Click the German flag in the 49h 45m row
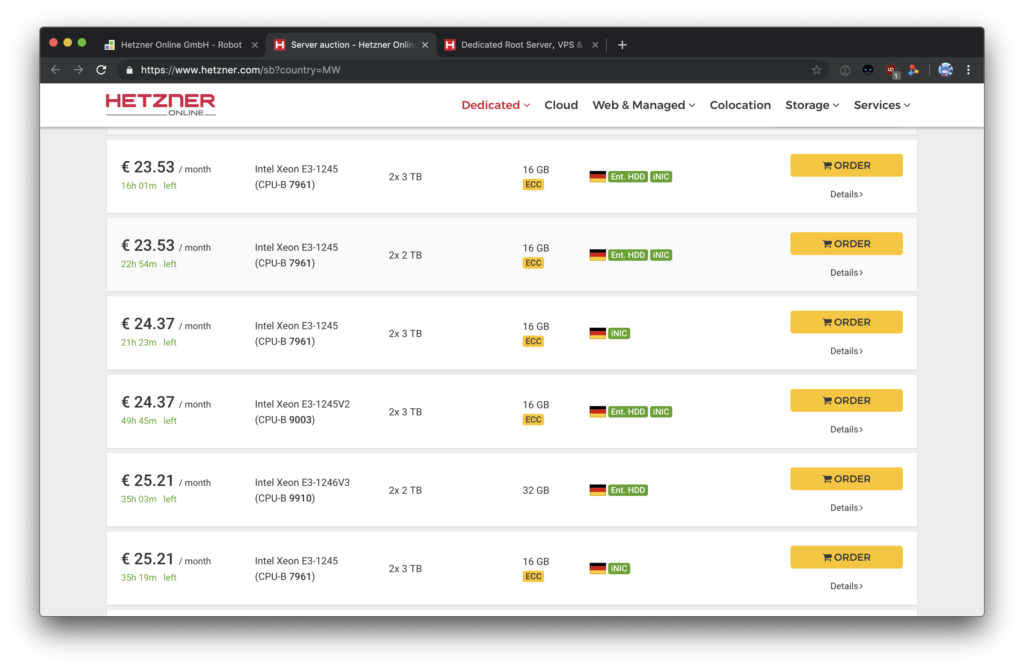 pyautogui.click(x=598, y=412)
